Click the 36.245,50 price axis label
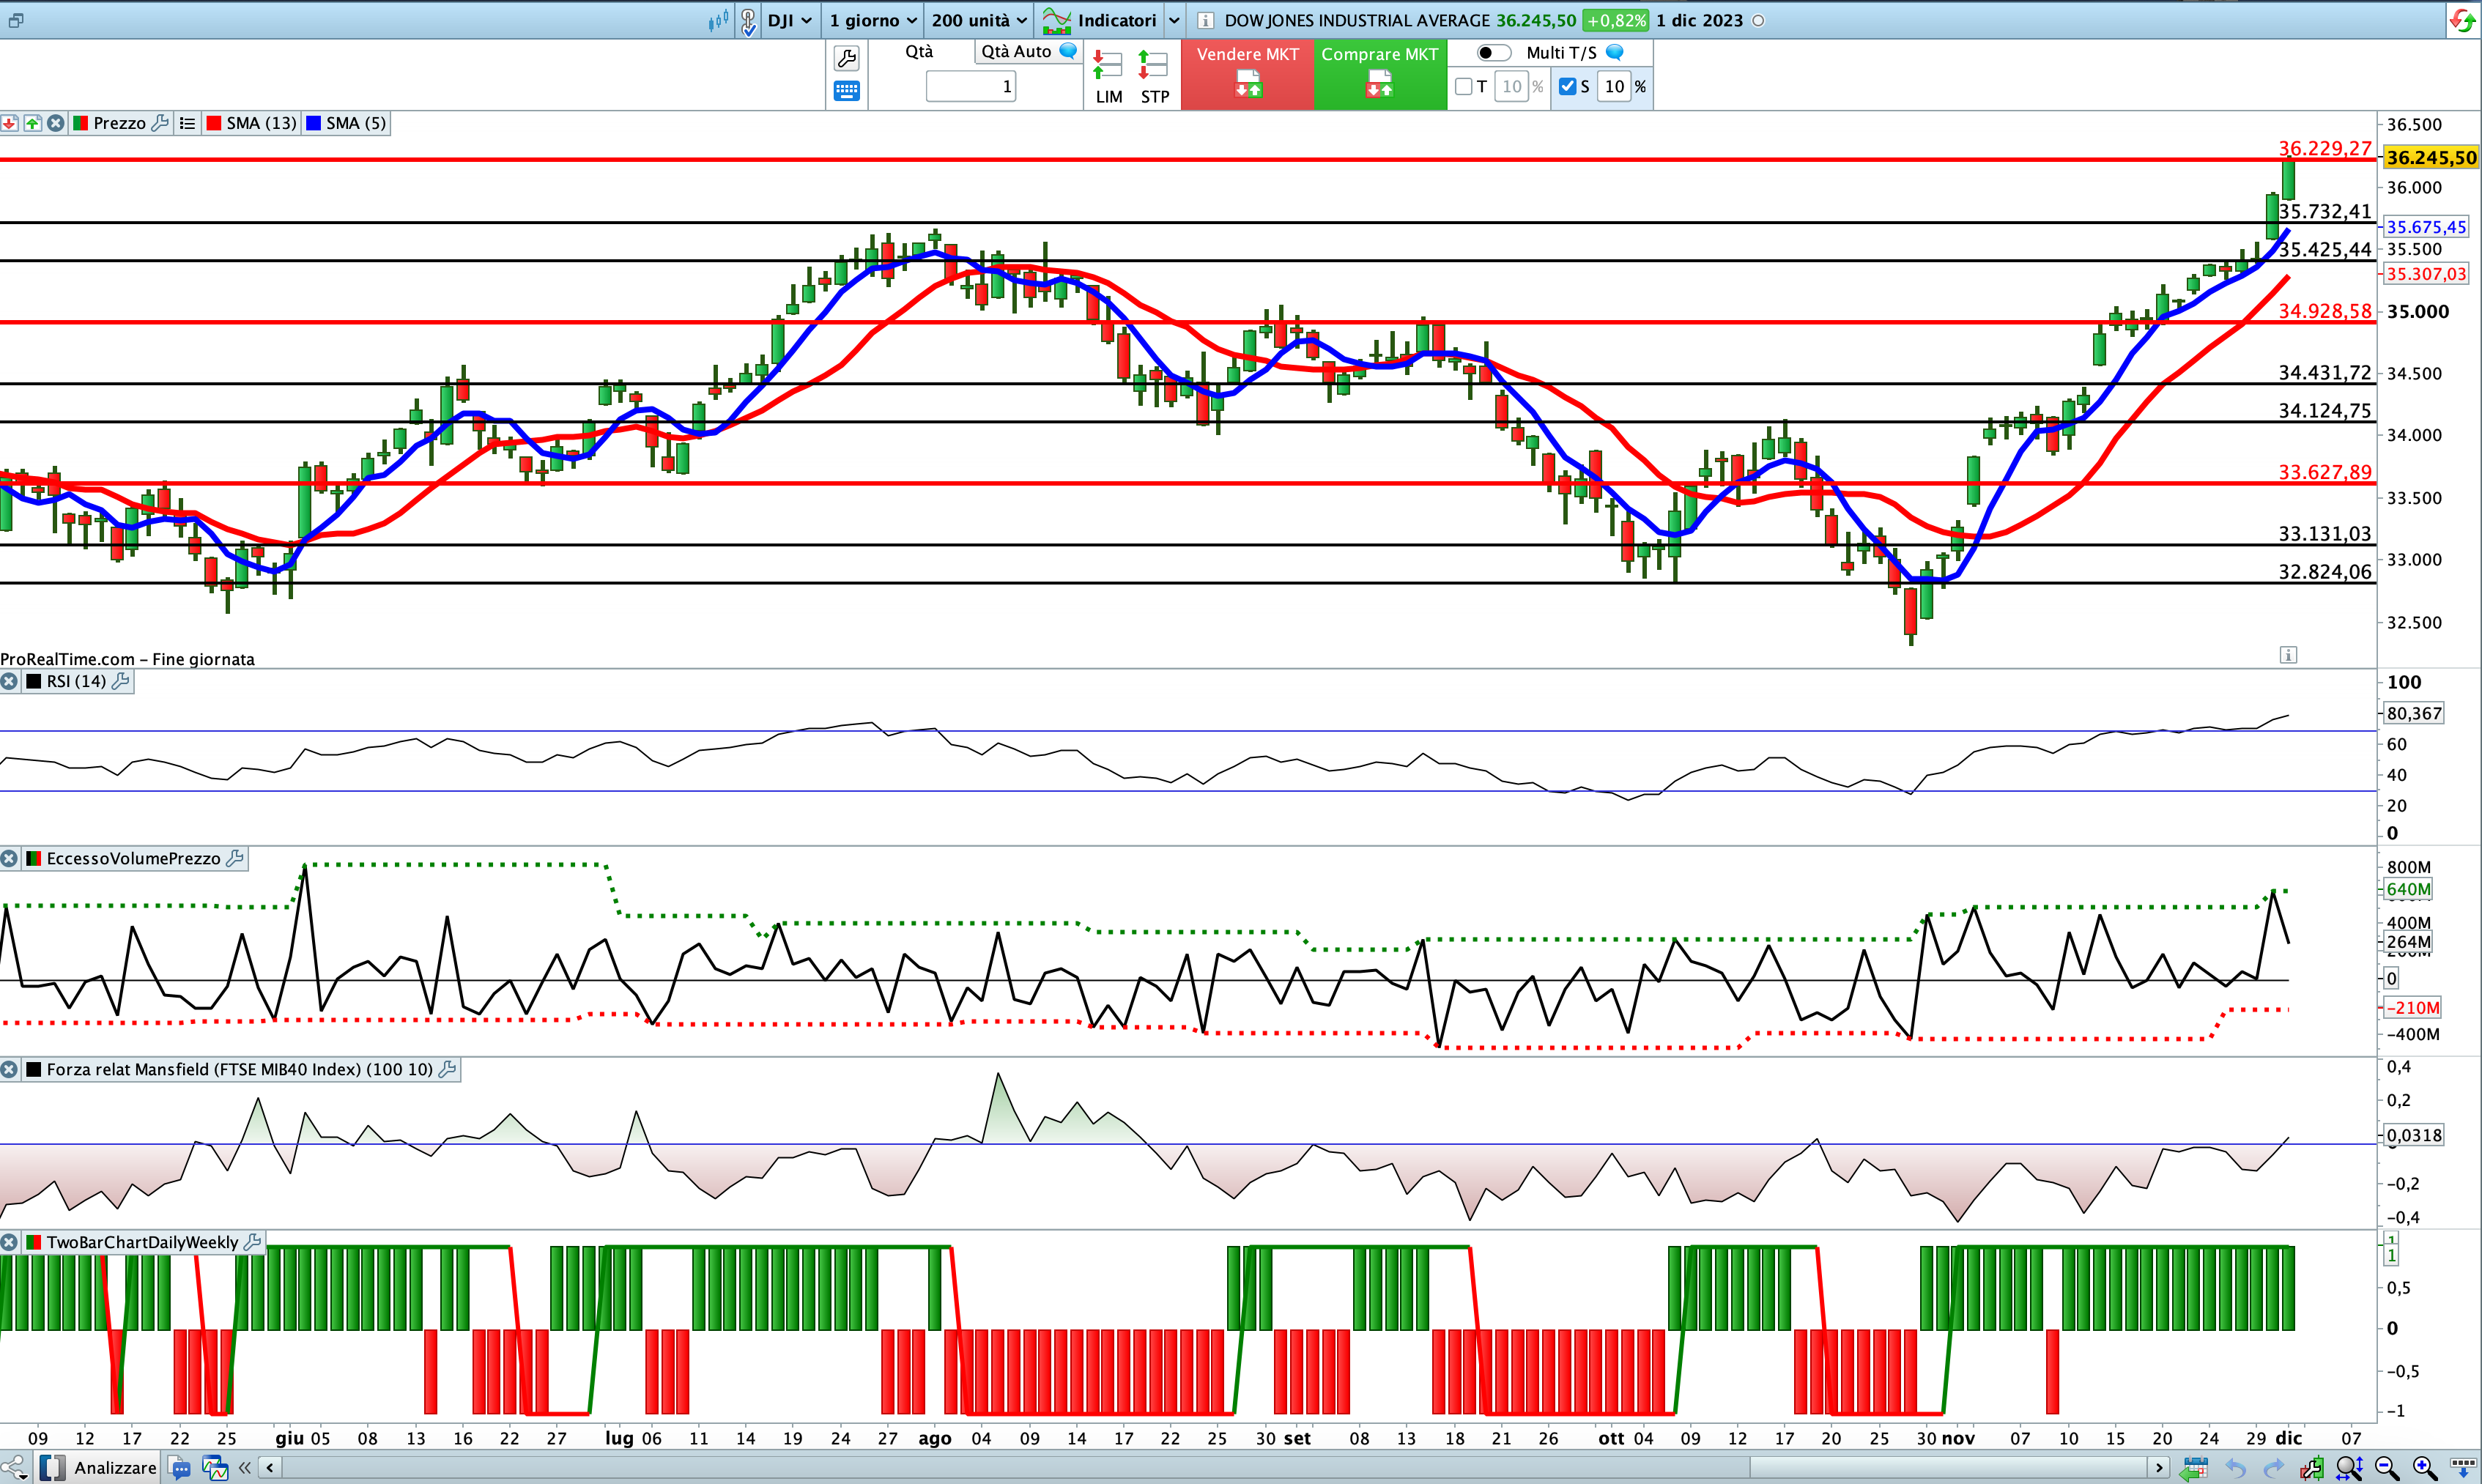The width and height of the screenshot is (2482, 1484). [x=2431, y=157]
